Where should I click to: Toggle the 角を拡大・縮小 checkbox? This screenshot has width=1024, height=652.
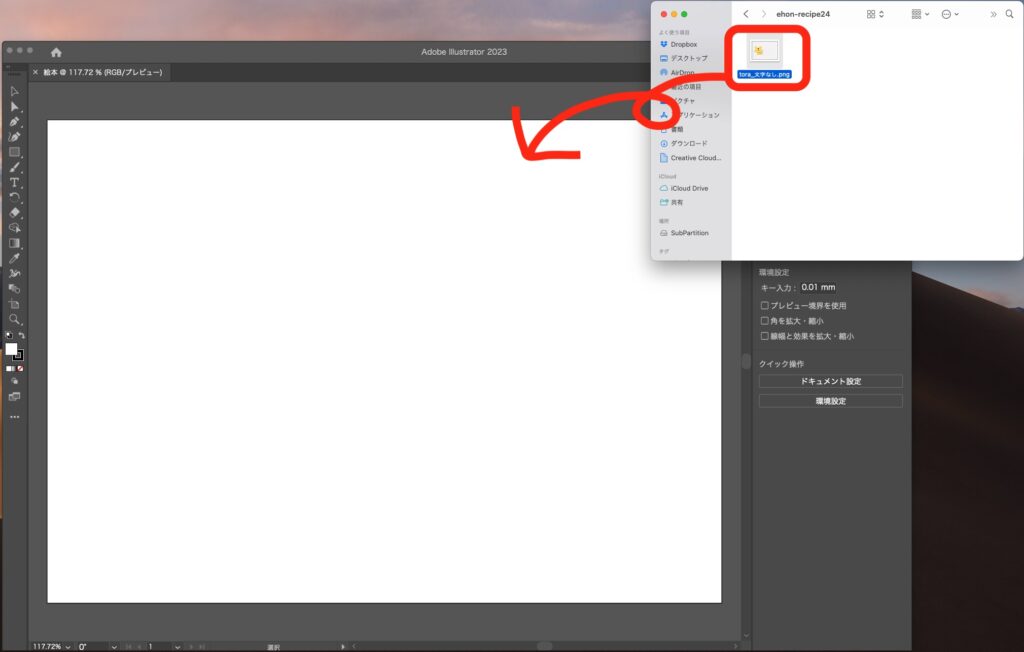pyautogui.click(x=765, y=321)
